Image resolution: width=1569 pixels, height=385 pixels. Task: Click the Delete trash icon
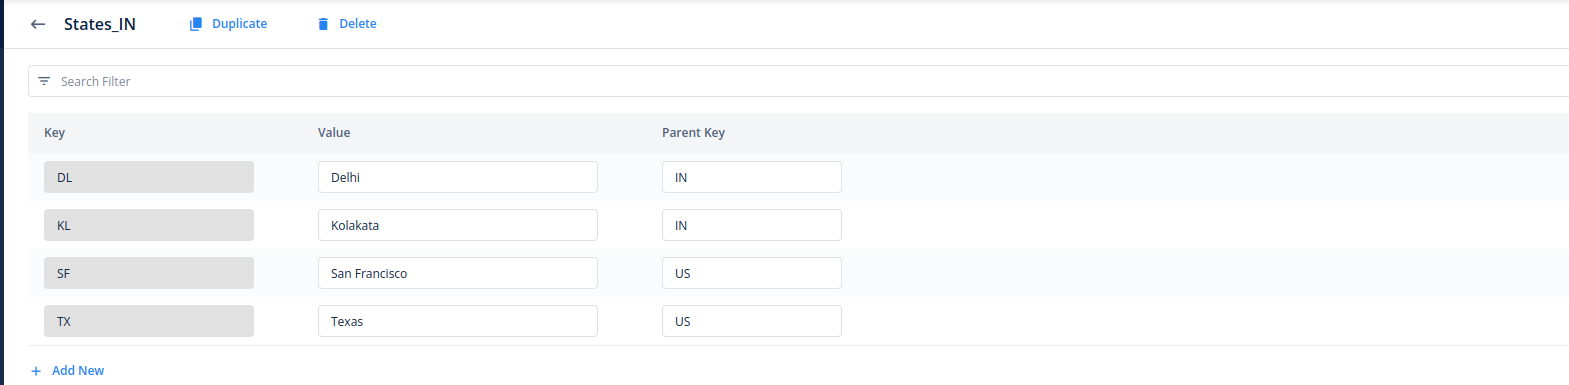pos(323,24)
